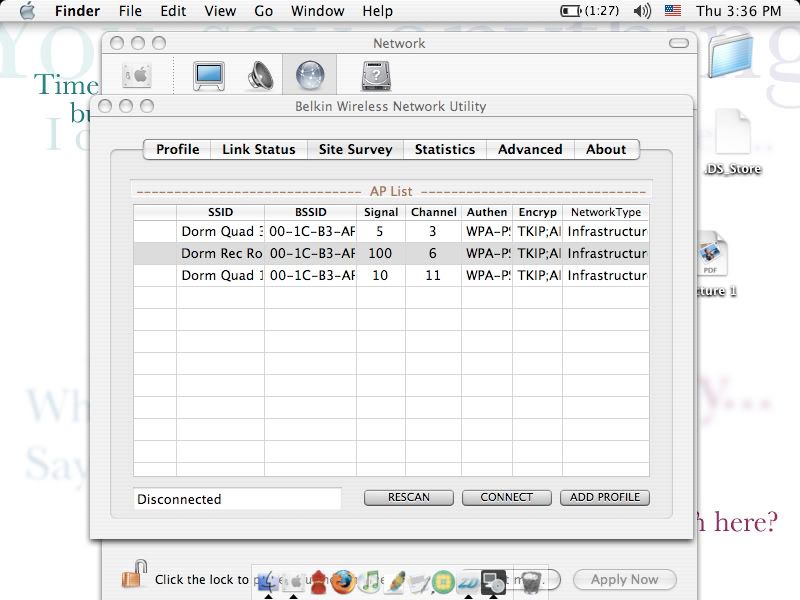Launch iTunes from the Dock
The width and height of the screenshot is (800, 600).
tap(371, 581)
